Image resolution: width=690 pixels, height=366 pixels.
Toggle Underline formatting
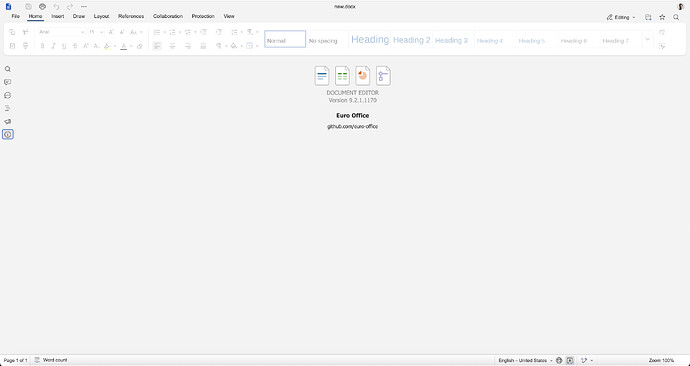pyautogui.click(x=64, y=46)
